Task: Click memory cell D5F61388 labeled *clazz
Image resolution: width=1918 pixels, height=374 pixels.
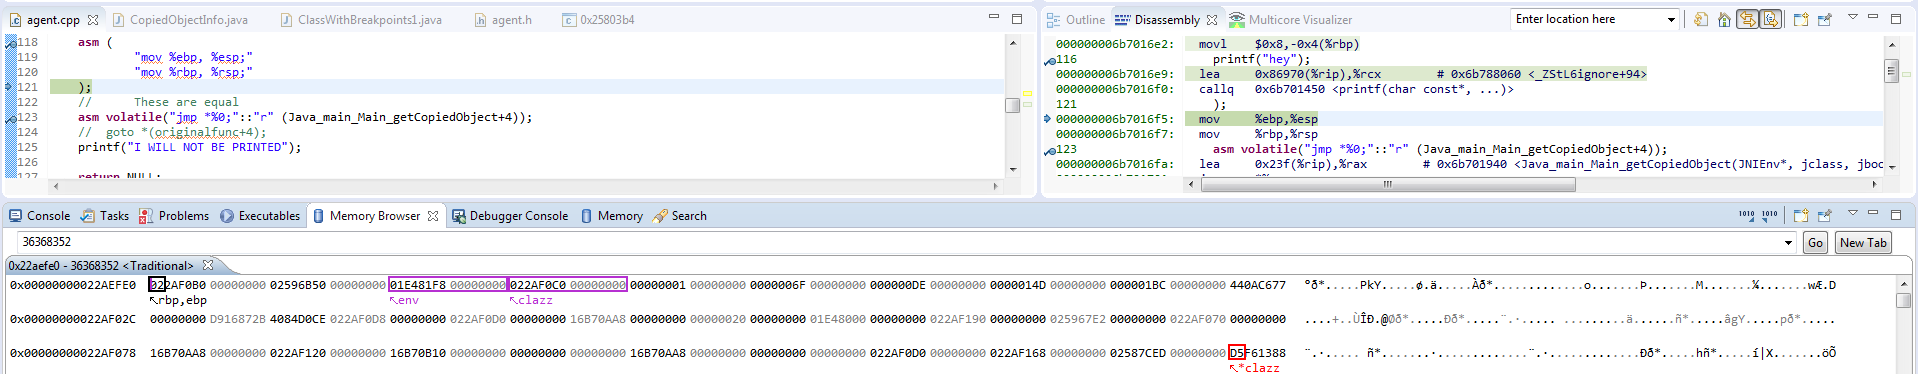Action: click(1258, 353)
